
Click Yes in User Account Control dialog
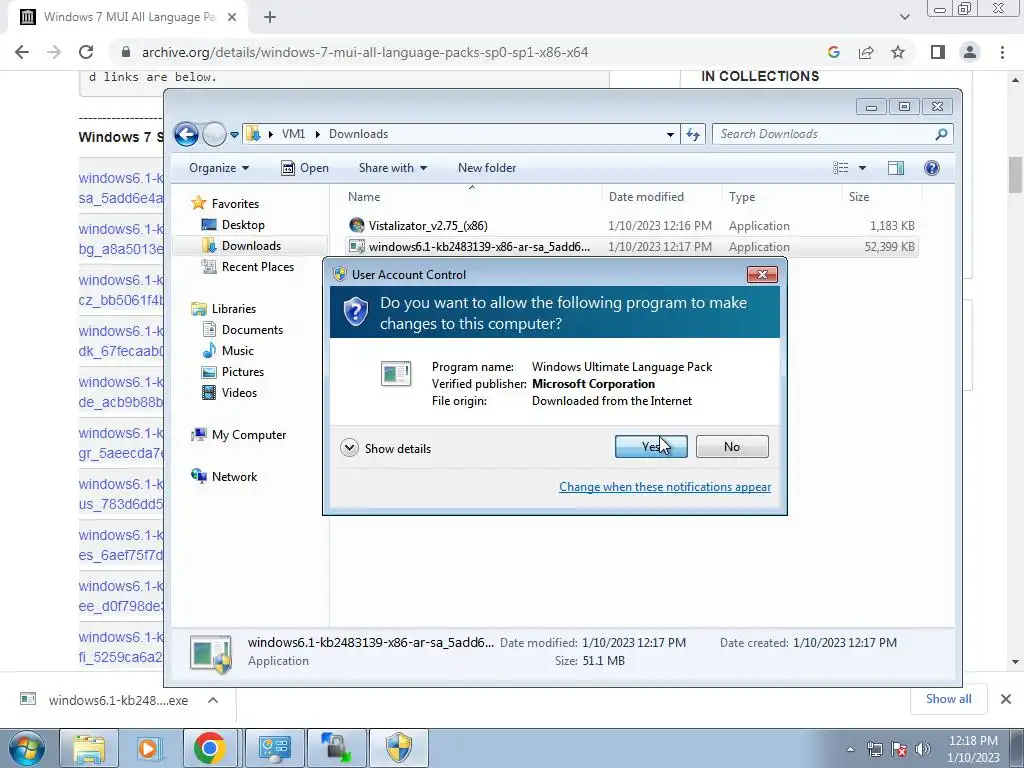pyautogui.click(x=650, y=447)
